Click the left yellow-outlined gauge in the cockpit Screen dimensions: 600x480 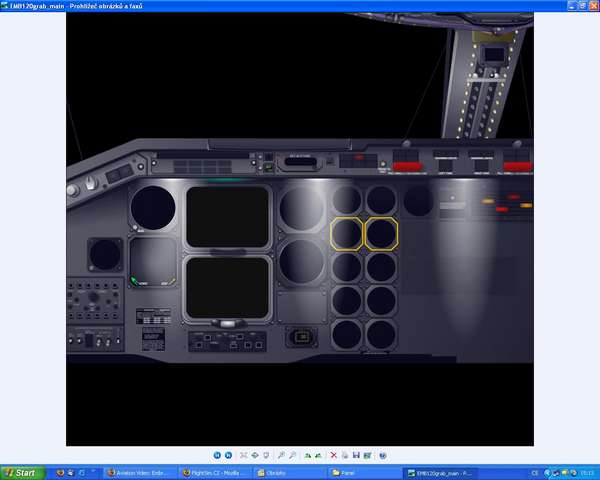pyautogui.click(x=347, y=234)
